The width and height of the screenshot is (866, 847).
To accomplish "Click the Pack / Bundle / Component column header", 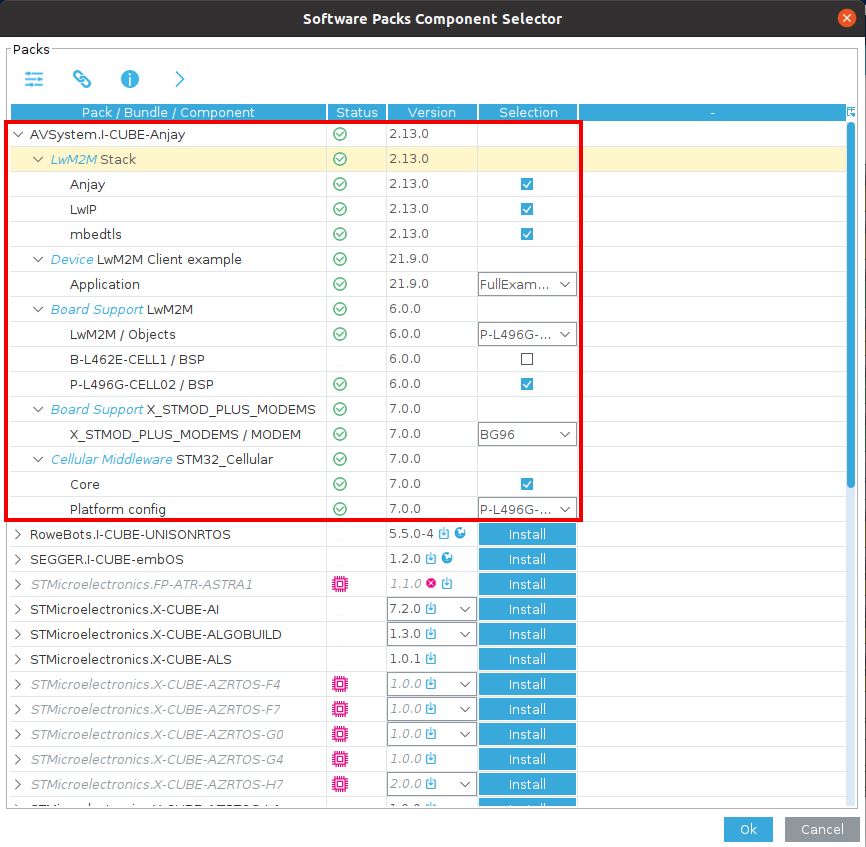I will pyautogui.click(x=168, y=112).
